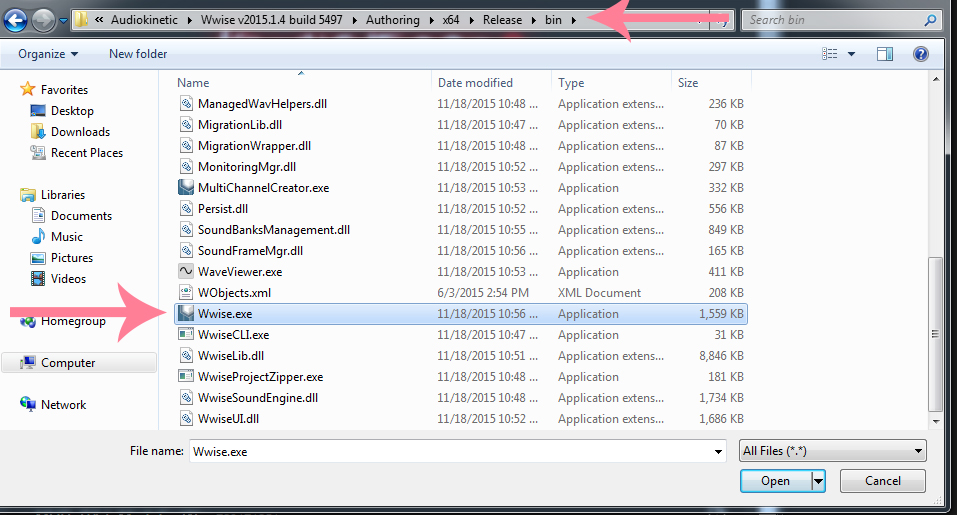Go back with the Back arrow button
The height and width of the screenshot is (515, 957).
[x=15, y=20]
